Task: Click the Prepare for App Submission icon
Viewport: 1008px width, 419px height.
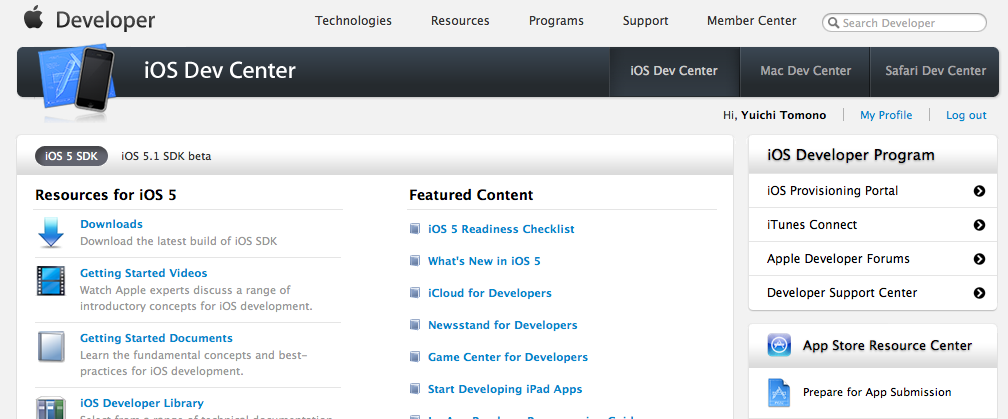Action: pyautogui.click(x=780, y=392)
